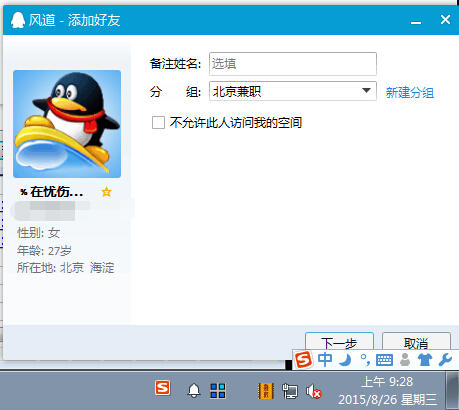Click the moon icon on Sogou bar
Viewport: 459px width, 410px height.
click(x=346, y=360)
